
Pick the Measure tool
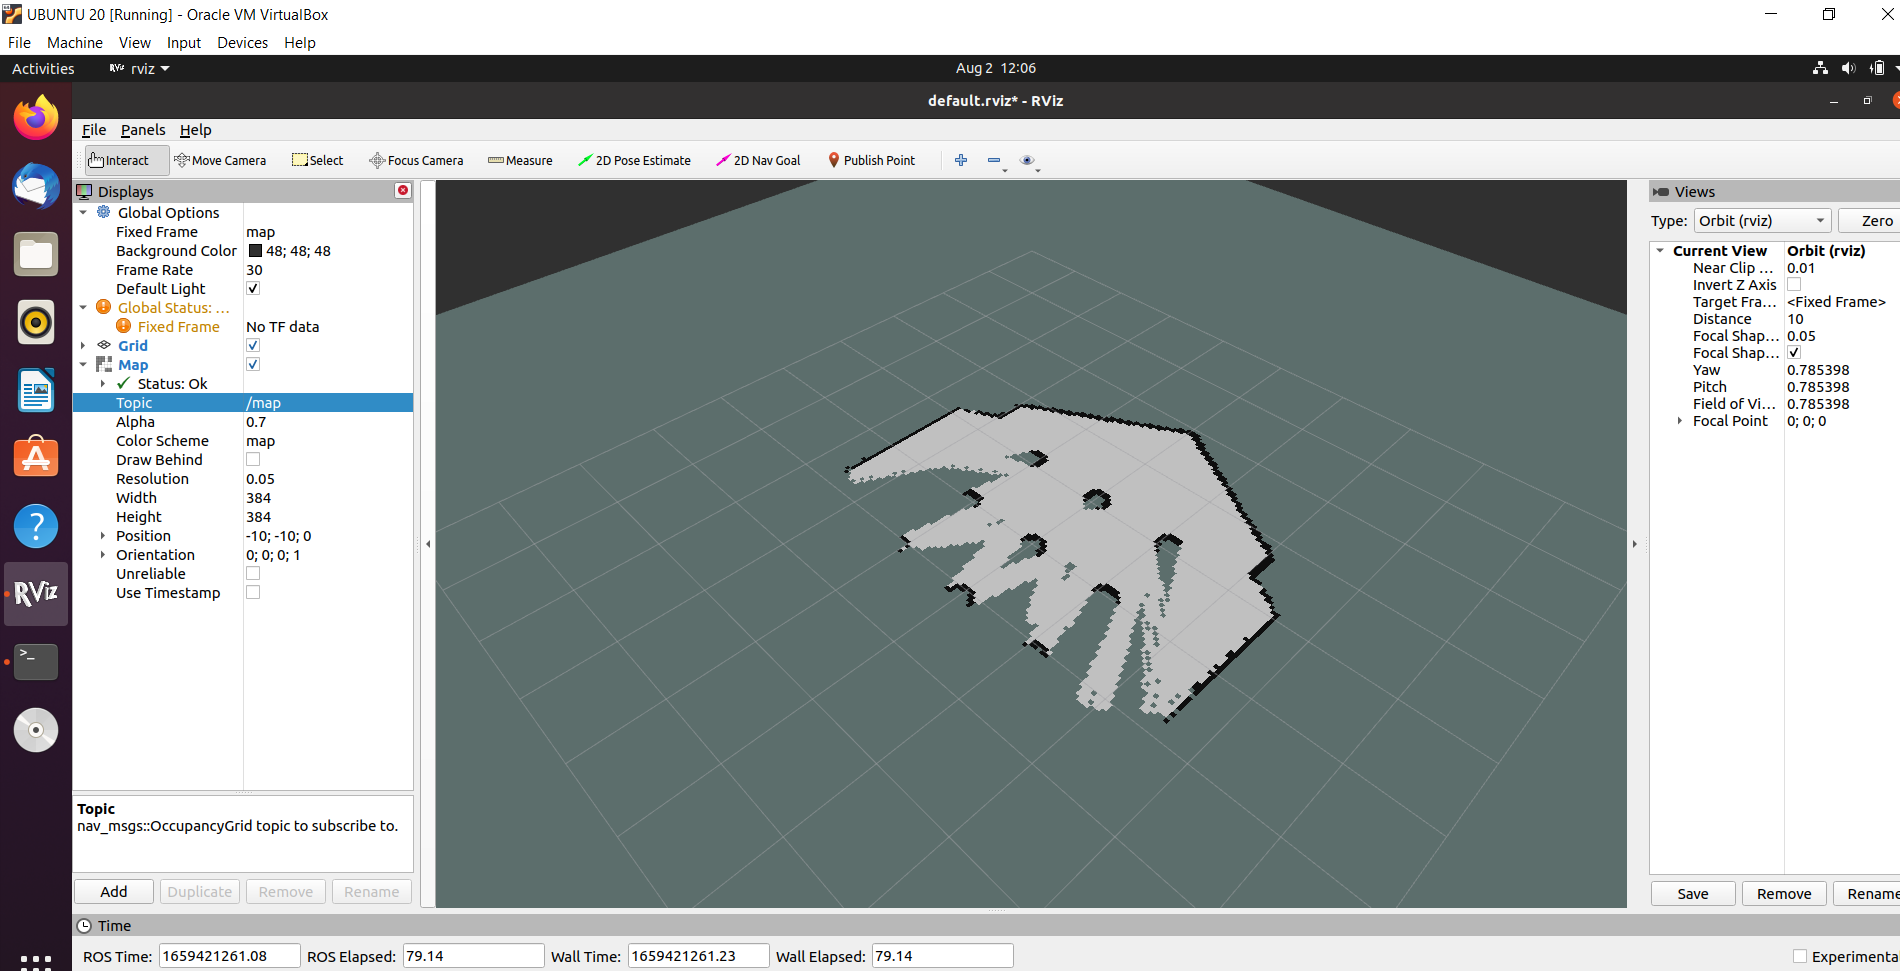coord(520,160)
